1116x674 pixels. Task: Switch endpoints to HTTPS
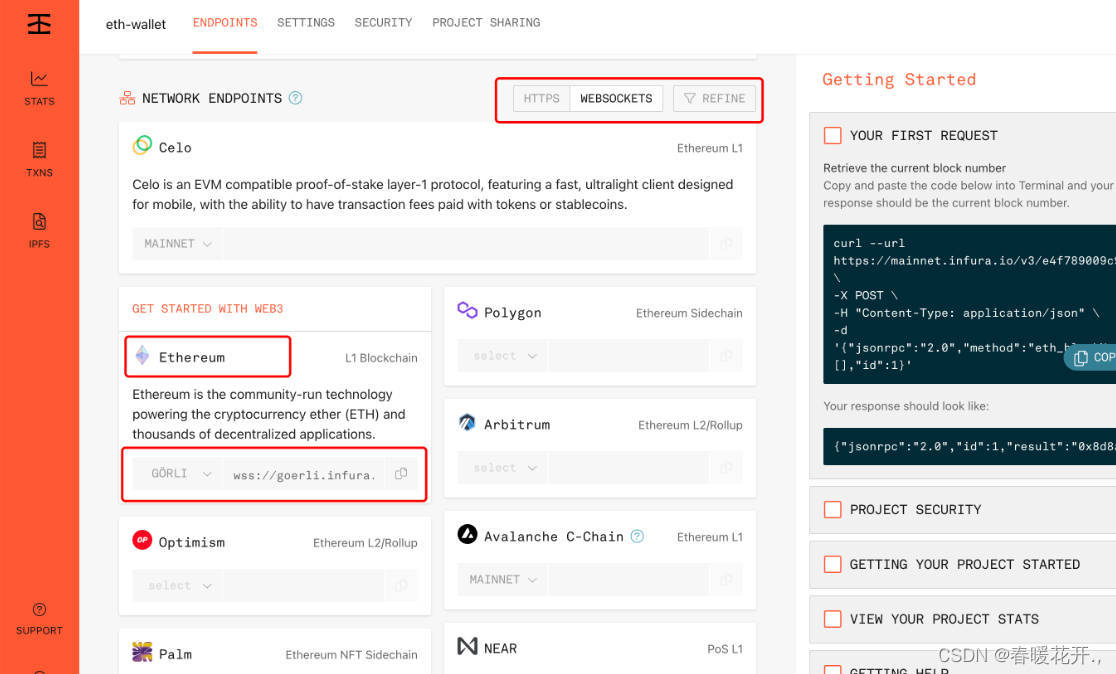[x=542, y=98]
